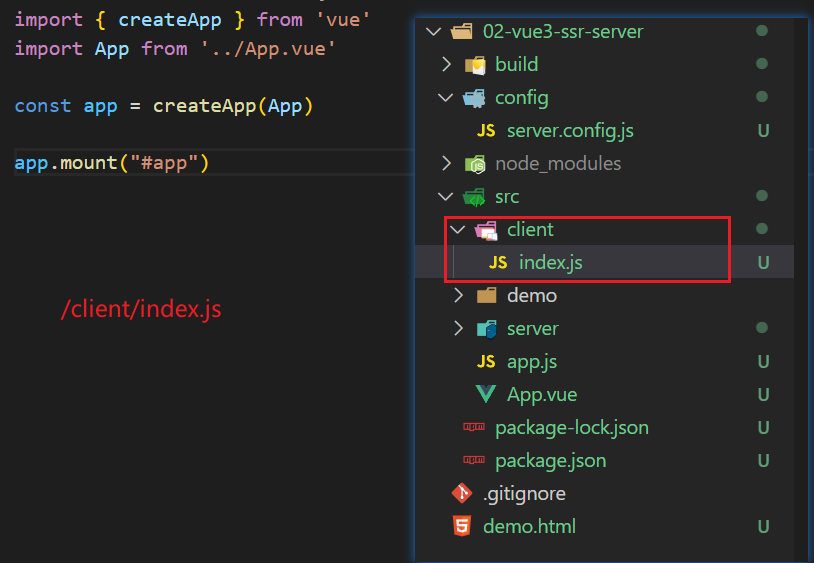Click the brown demo folder icon
This screenshot has height=563, width=814.
[486, 296]
